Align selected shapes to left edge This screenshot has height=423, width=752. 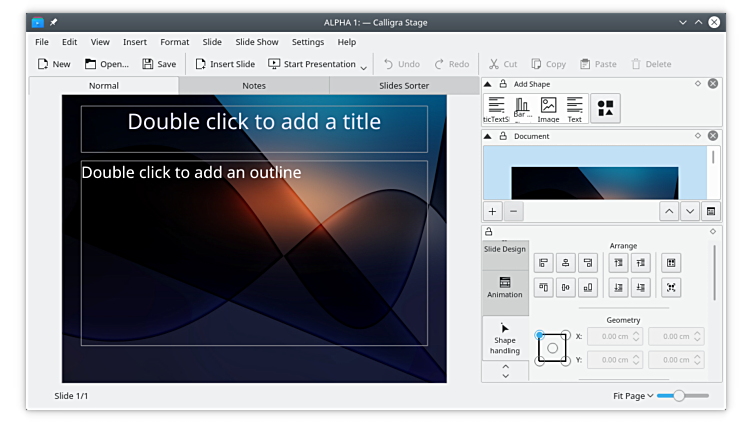click(544, 263)
